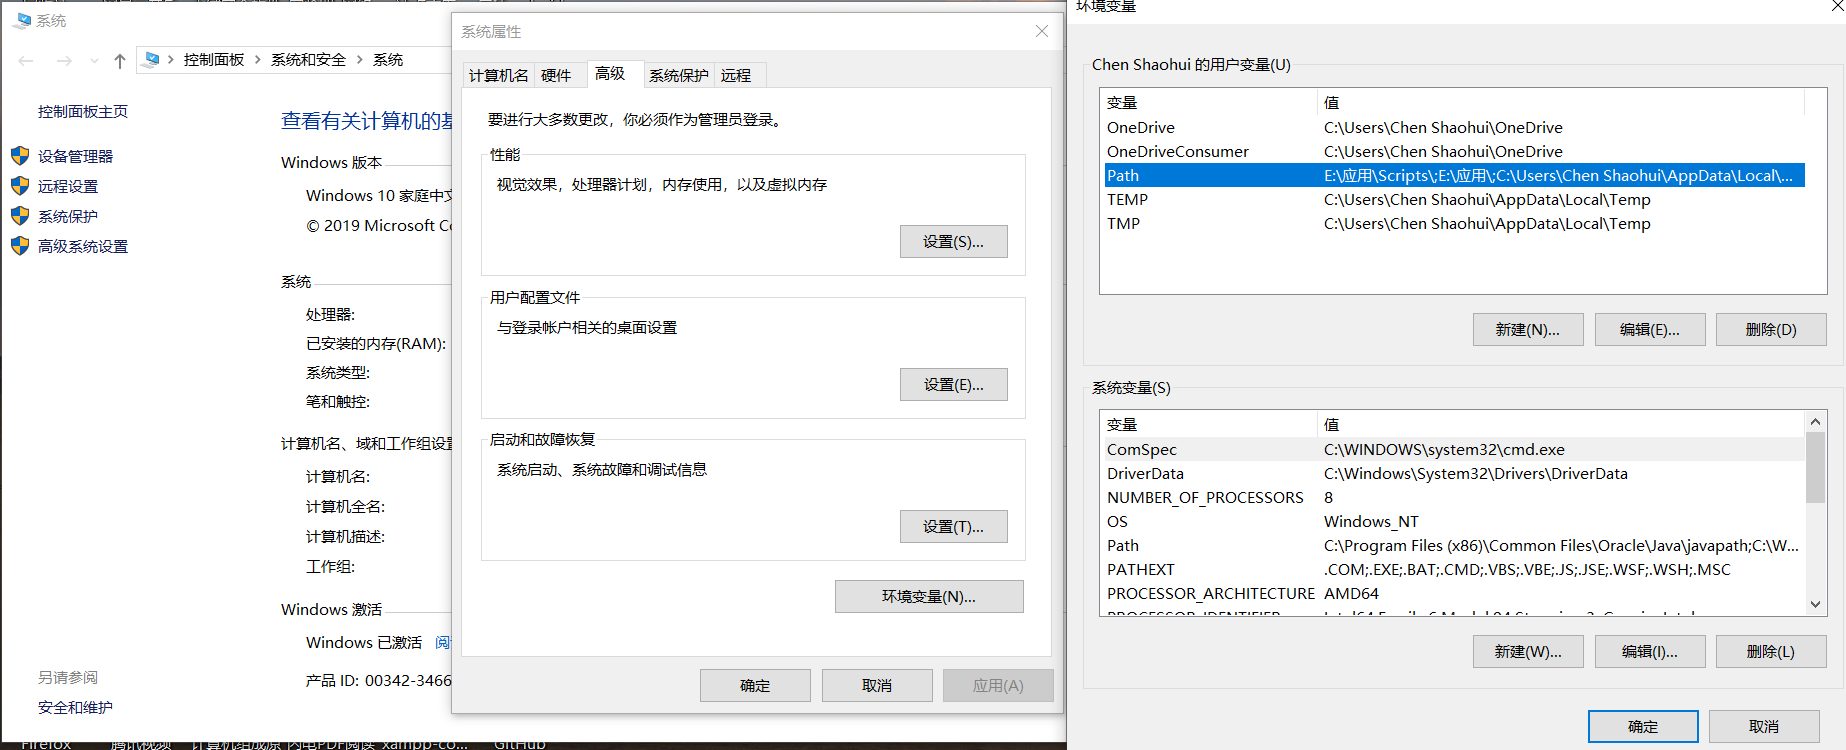Click 变量 column header in system variables
This screenshot has width=1846, height=750.
click(x=1209, y=424)
